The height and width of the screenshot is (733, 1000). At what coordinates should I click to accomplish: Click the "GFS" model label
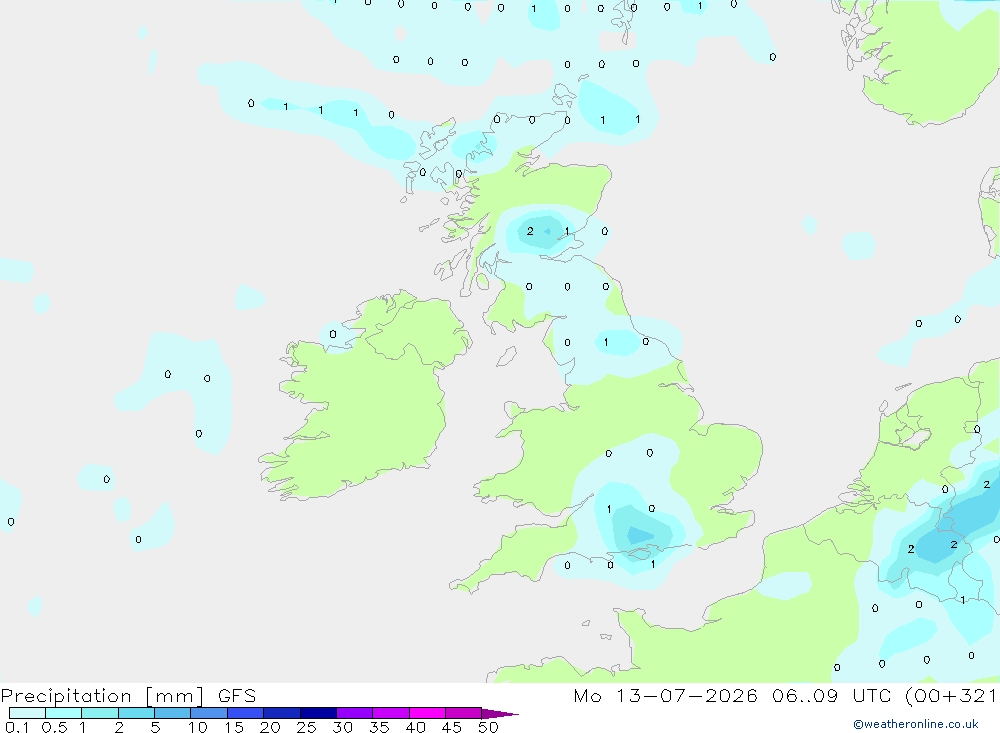pos(237,695)
